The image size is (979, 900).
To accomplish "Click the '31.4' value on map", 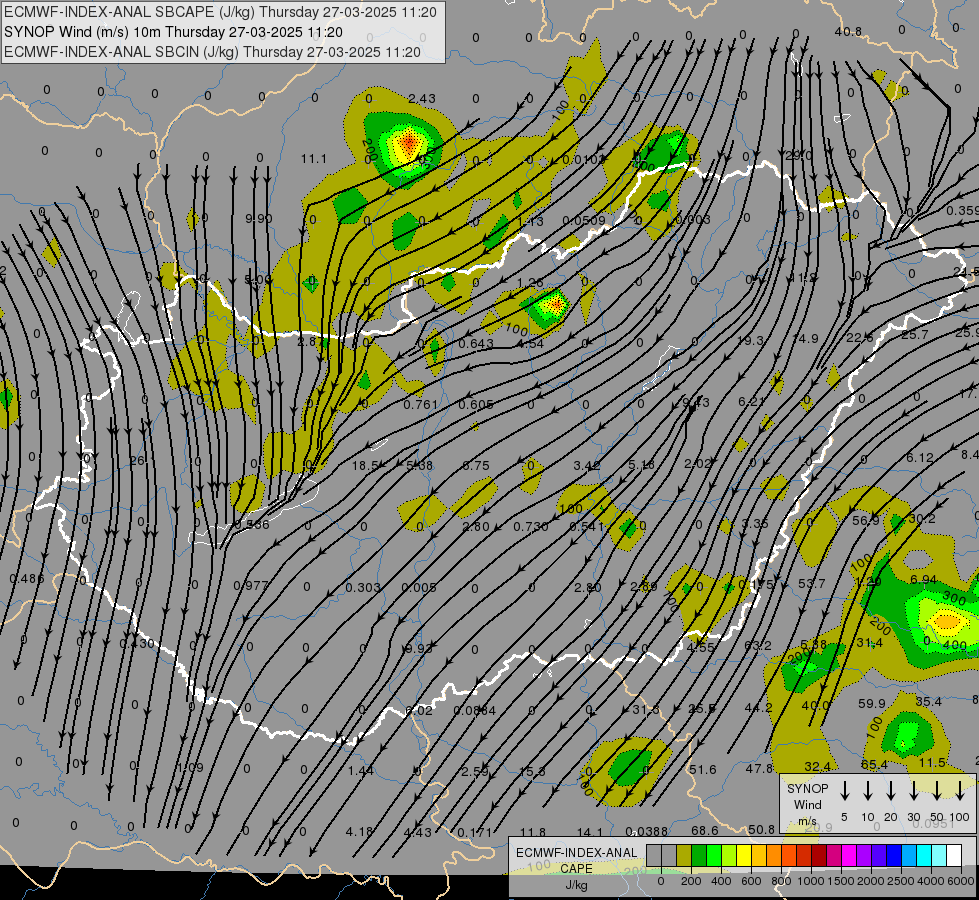I will pos(869,643).
